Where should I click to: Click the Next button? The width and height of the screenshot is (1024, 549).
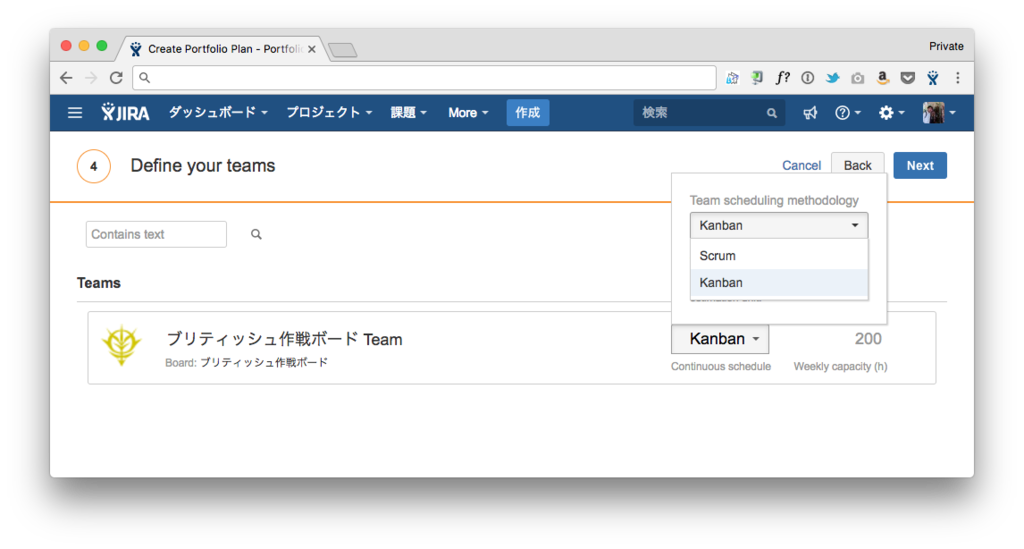pos(920,166)
